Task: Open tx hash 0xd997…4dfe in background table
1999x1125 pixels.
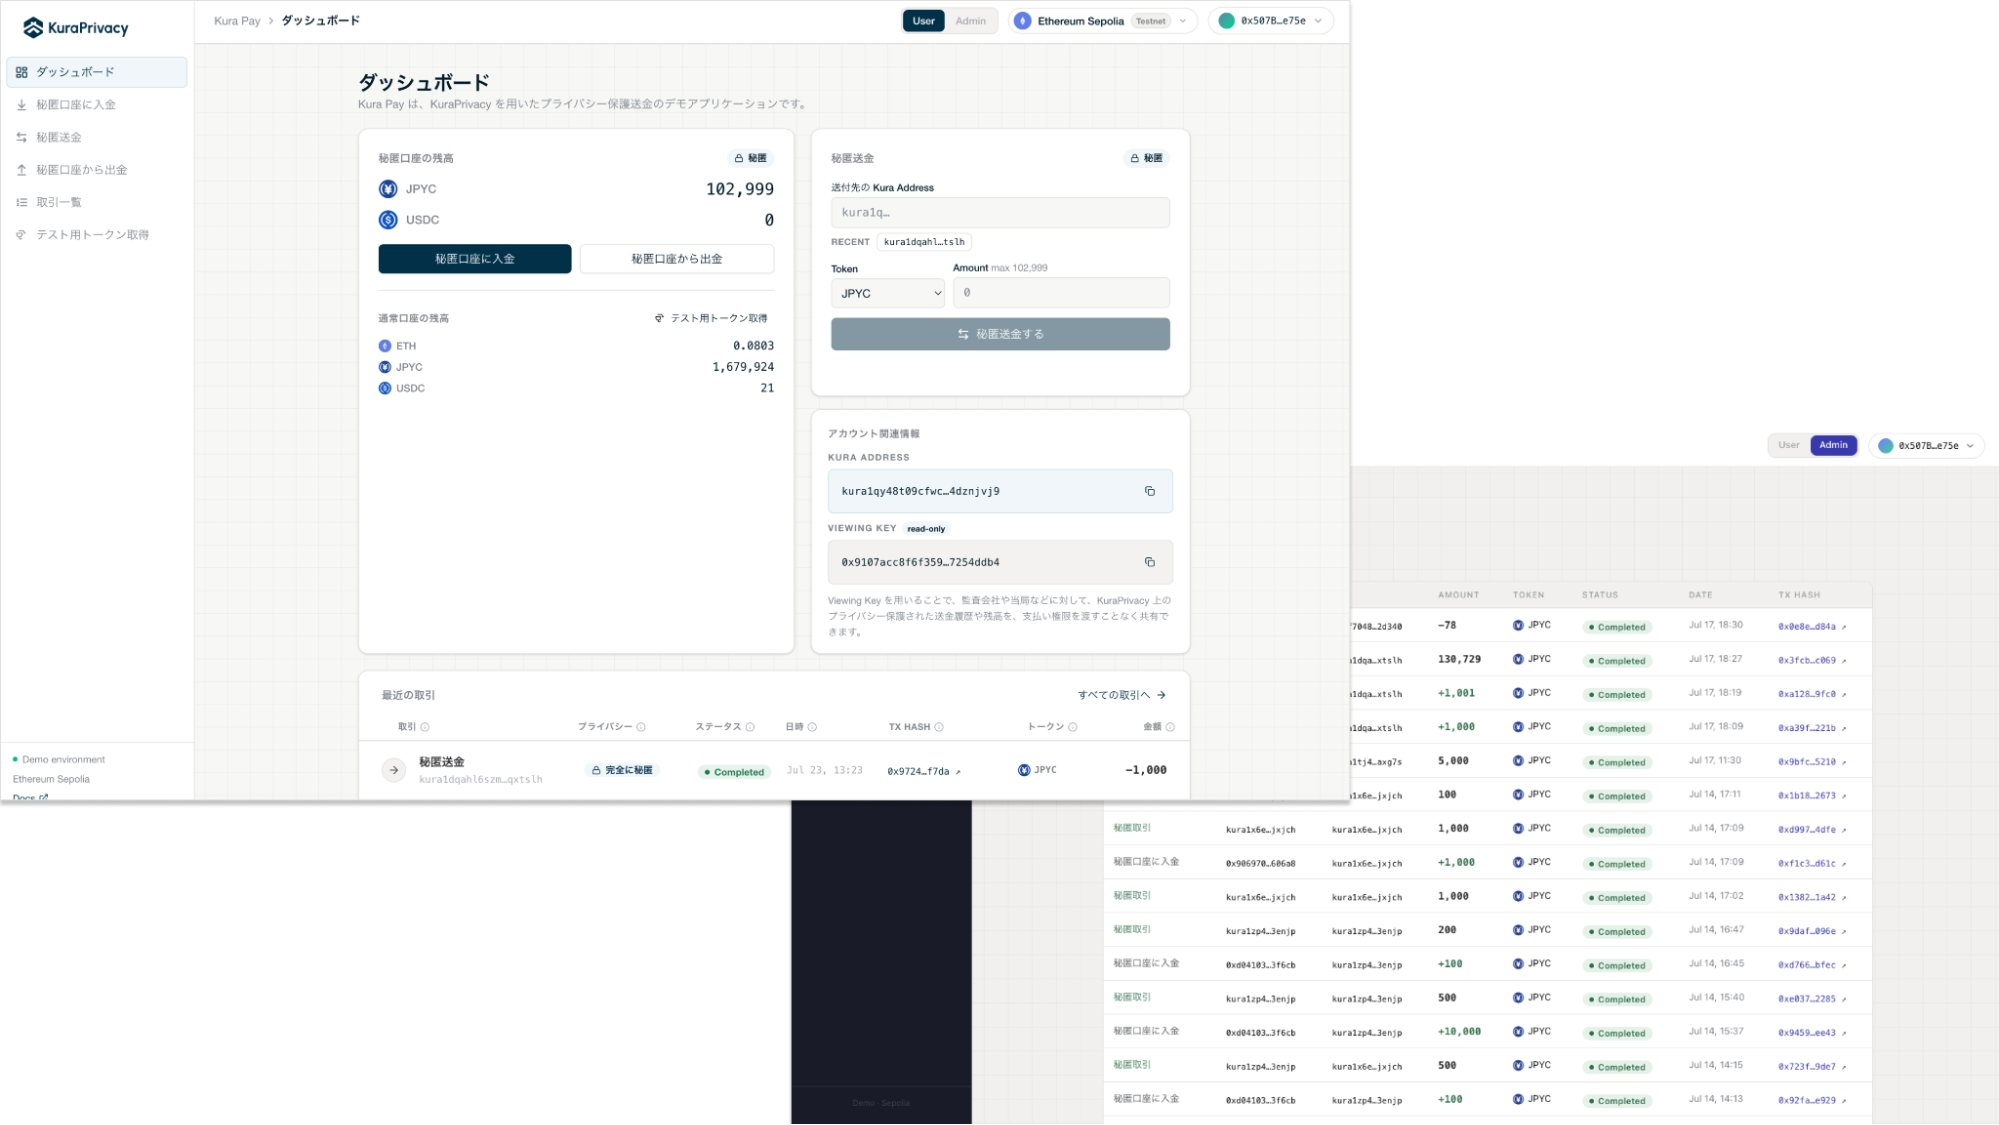Action: pos(1812,830)
